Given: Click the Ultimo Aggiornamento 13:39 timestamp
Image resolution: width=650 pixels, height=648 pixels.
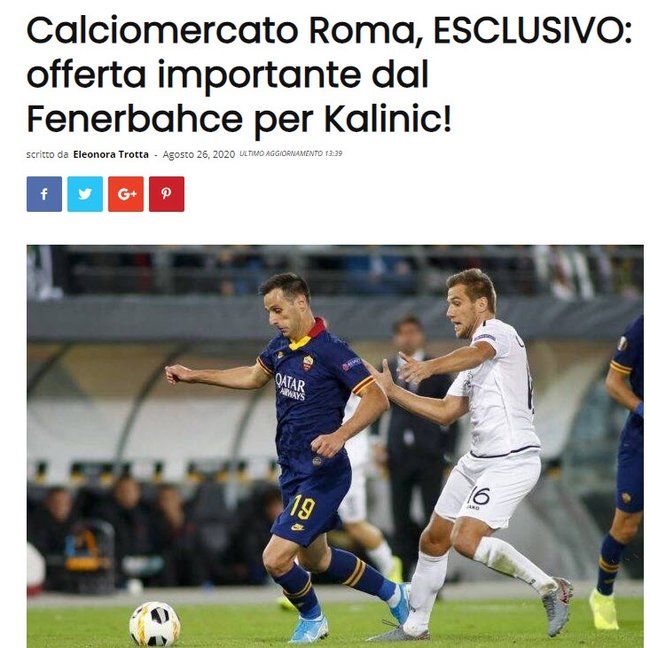Looking at the screenshot, I should [x=291, y=153].
